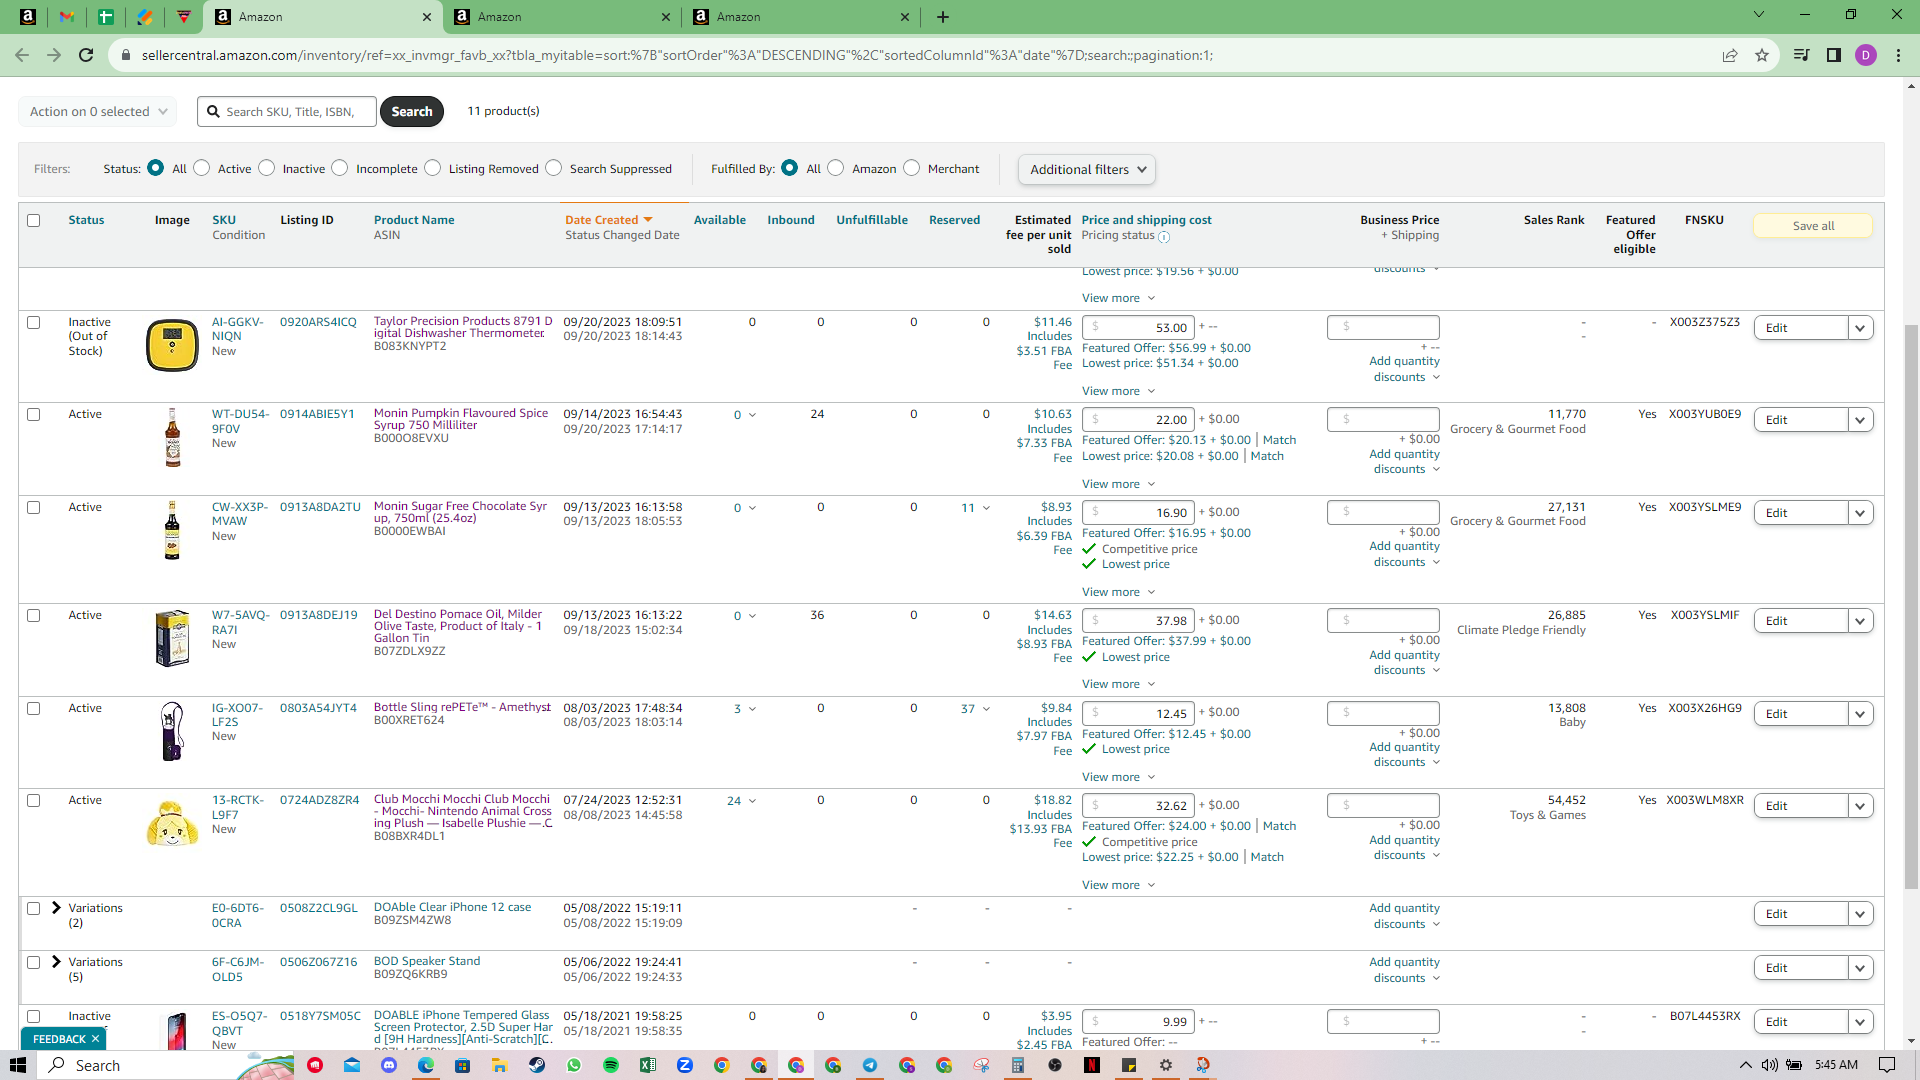This screenshot has height=1080, width=1920.
Task: Toggle the Chrome side panel icon
Action: click(x=1834, y=55)
